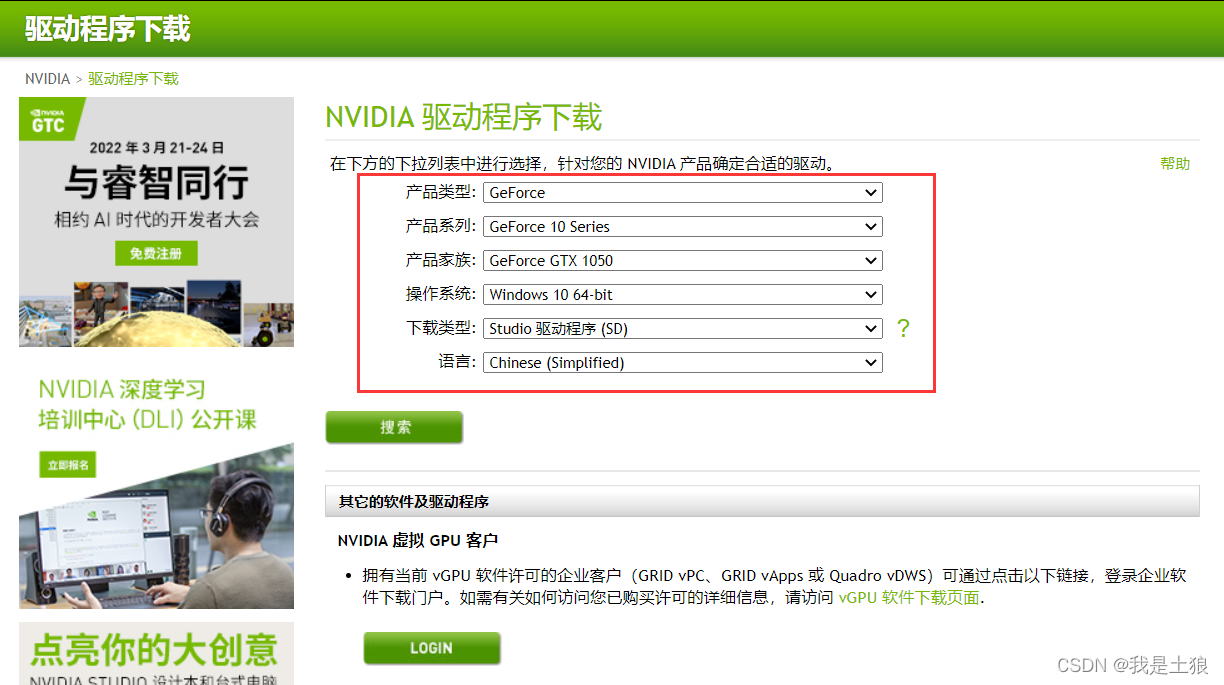Open the 产品家族 GeForce GTX 1050 dropdown

tap(683, 261)
